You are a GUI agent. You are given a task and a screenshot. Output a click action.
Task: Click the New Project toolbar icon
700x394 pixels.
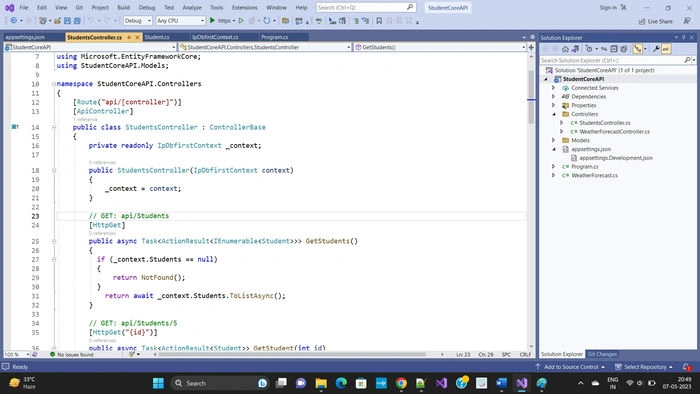44,21
